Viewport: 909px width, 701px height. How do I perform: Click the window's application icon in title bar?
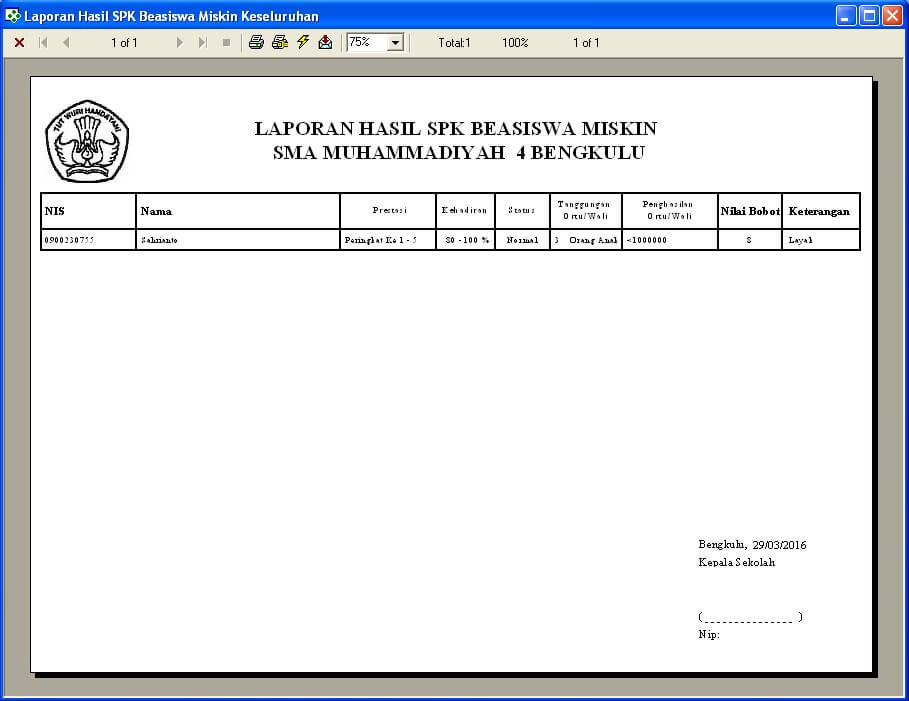tap(12, 16)
